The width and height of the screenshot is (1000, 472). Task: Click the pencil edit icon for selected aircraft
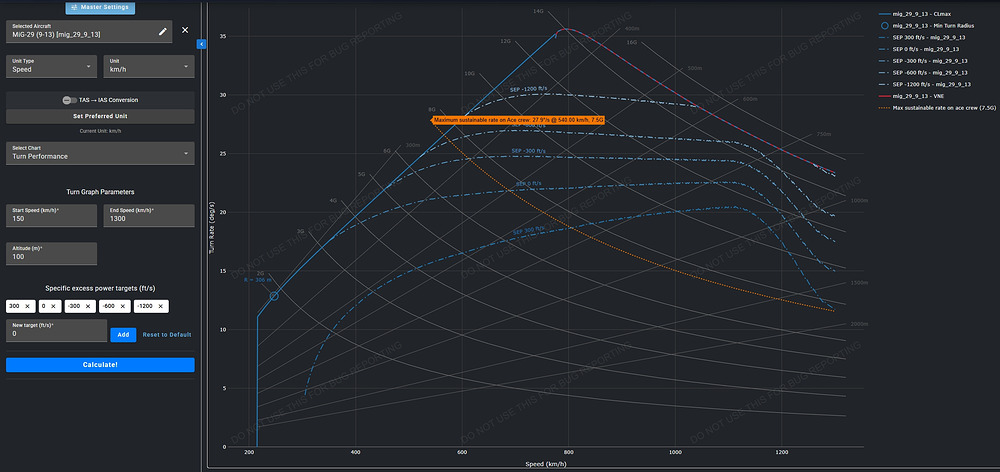pyautogui.click(x=163, y=32)
